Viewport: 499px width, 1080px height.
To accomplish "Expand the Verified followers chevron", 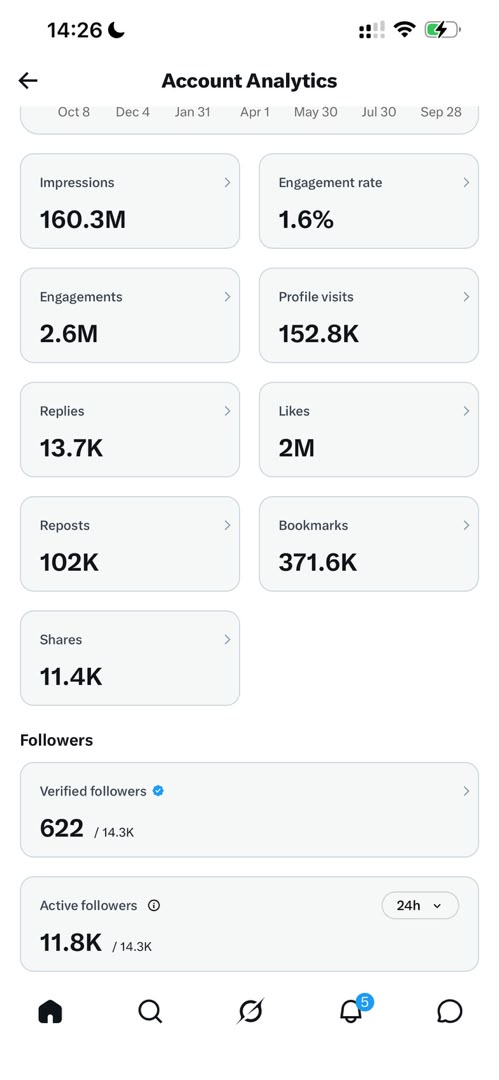I will pos(466,791).
